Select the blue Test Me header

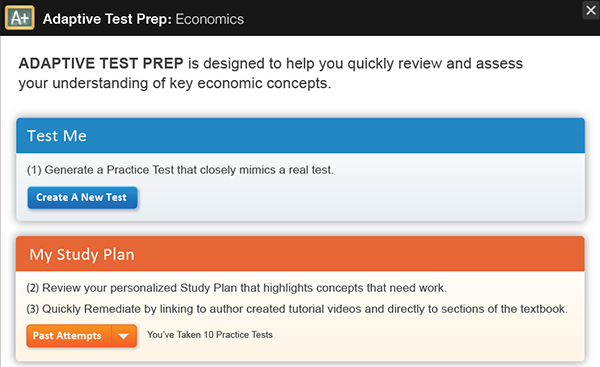[x=300, y=135]
